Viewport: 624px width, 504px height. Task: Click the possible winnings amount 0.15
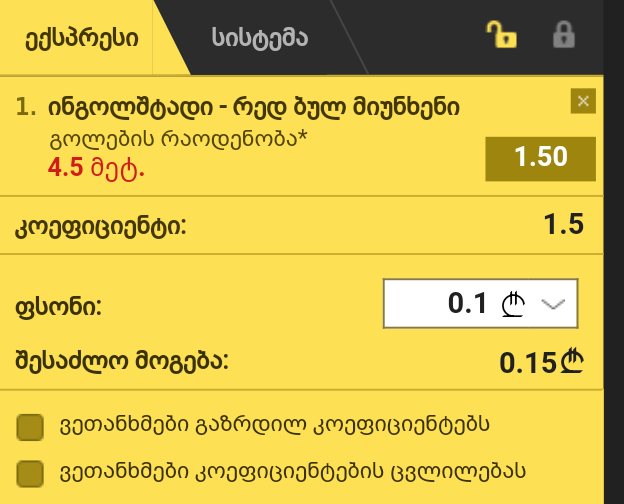[541, 362]
